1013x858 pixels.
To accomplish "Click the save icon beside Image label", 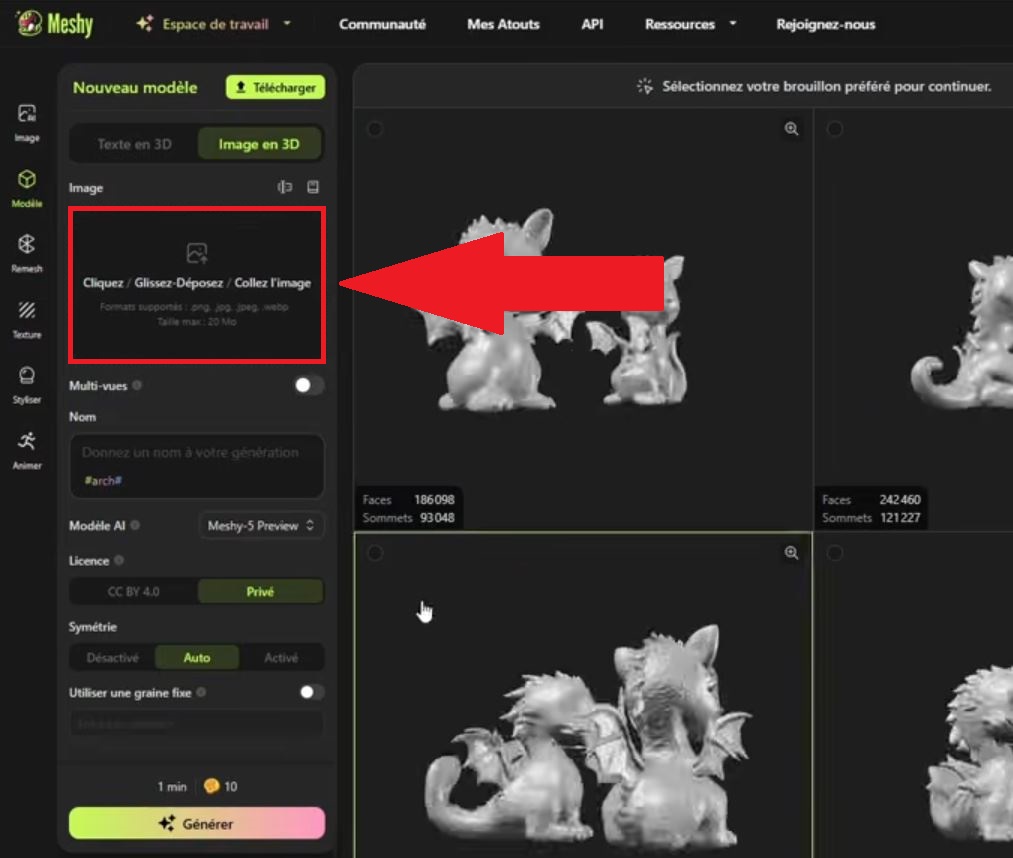I will [313, 187].
